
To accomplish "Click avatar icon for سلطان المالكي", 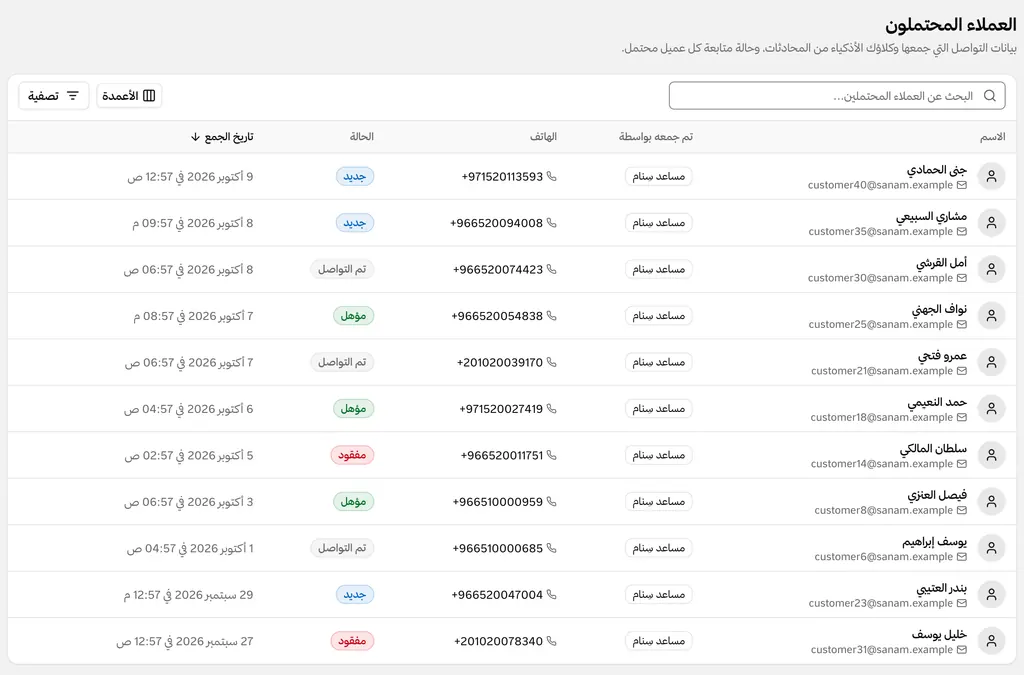I will (x=991, y=455).
